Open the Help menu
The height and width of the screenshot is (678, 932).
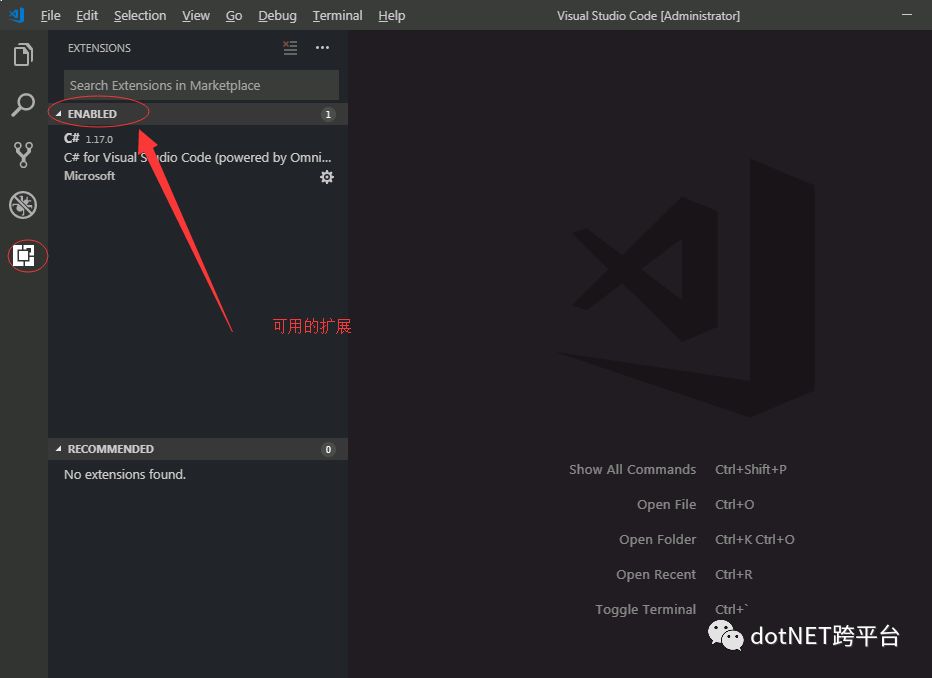pyautogui.click(x=391, y=15)
